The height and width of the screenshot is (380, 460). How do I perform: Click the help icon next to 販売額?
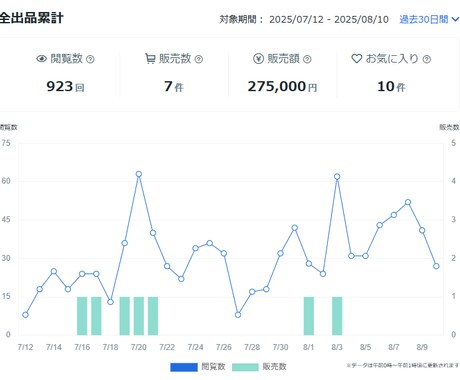coord(307,59)
